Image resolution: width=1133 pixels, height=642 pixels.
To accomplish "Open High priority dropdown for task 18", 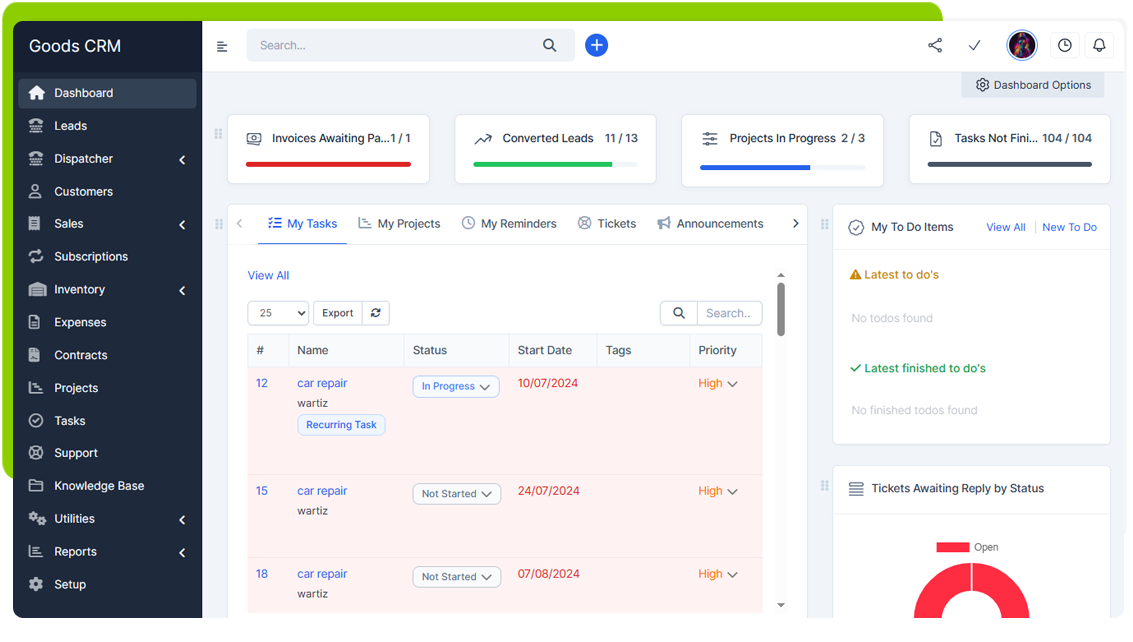I will [718, 575].
